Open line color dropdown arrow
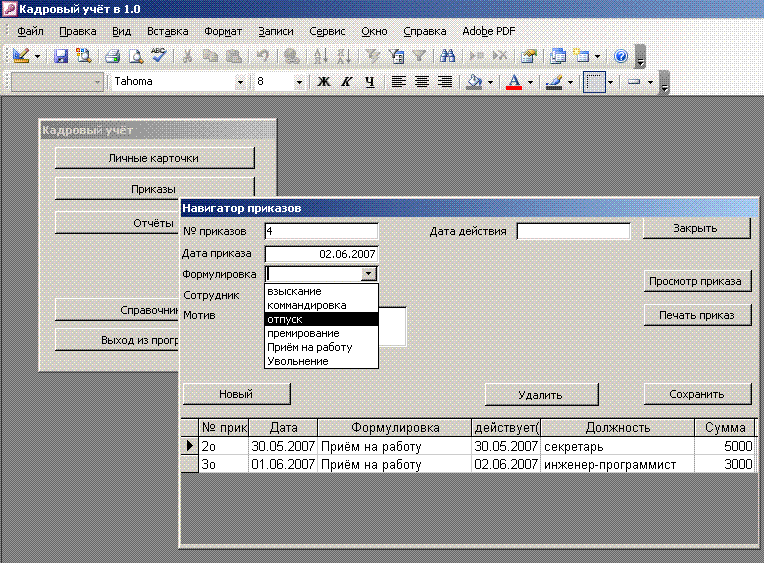The height and width of the screenshot is (563, 764). (571, 82)
